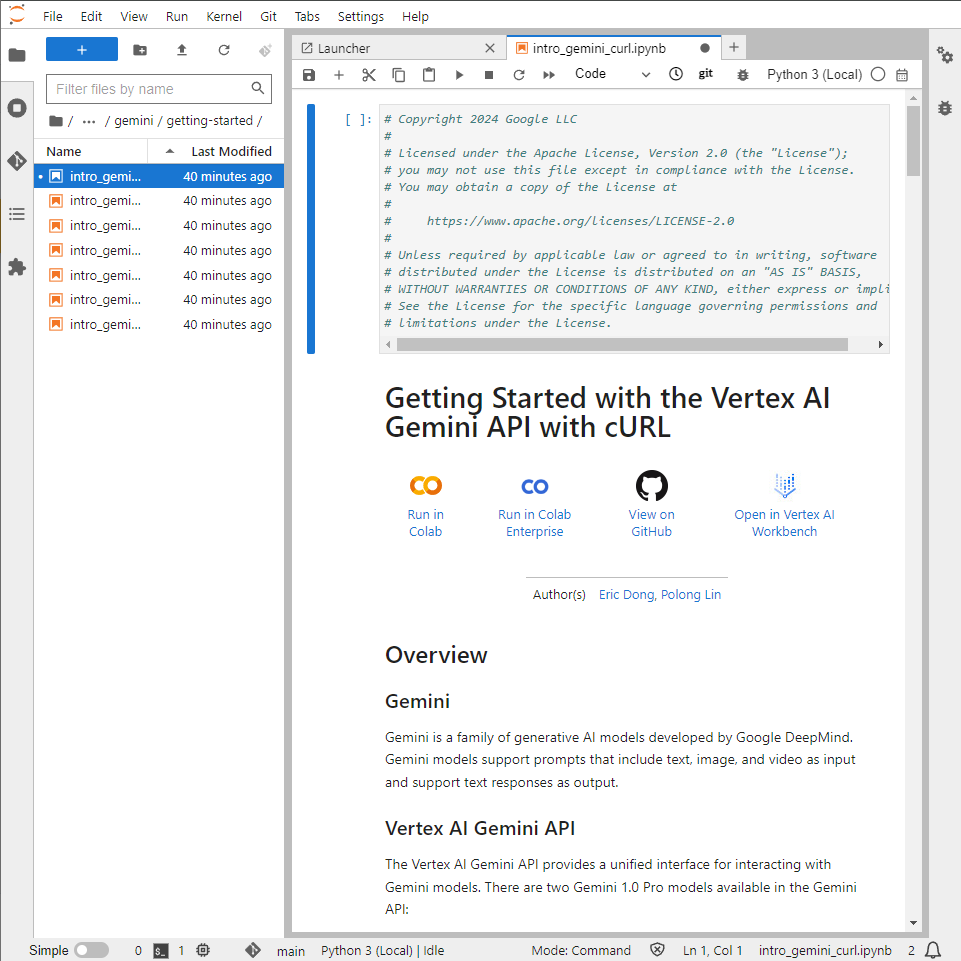
Task: Go to the root folder breadcrumb icon
Action: (x=56, y=121)
